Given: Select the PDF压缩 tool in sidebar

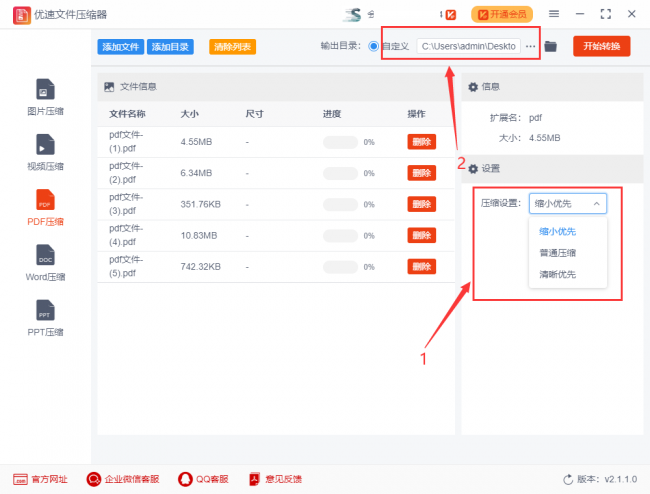Looking at the screenshot, I should [x=45, y=208].
